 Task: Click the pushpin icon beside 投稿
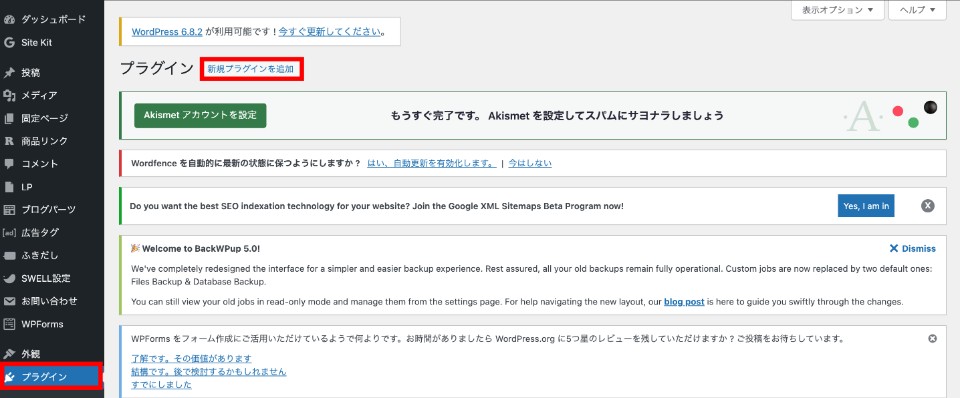tap(9, 73)
